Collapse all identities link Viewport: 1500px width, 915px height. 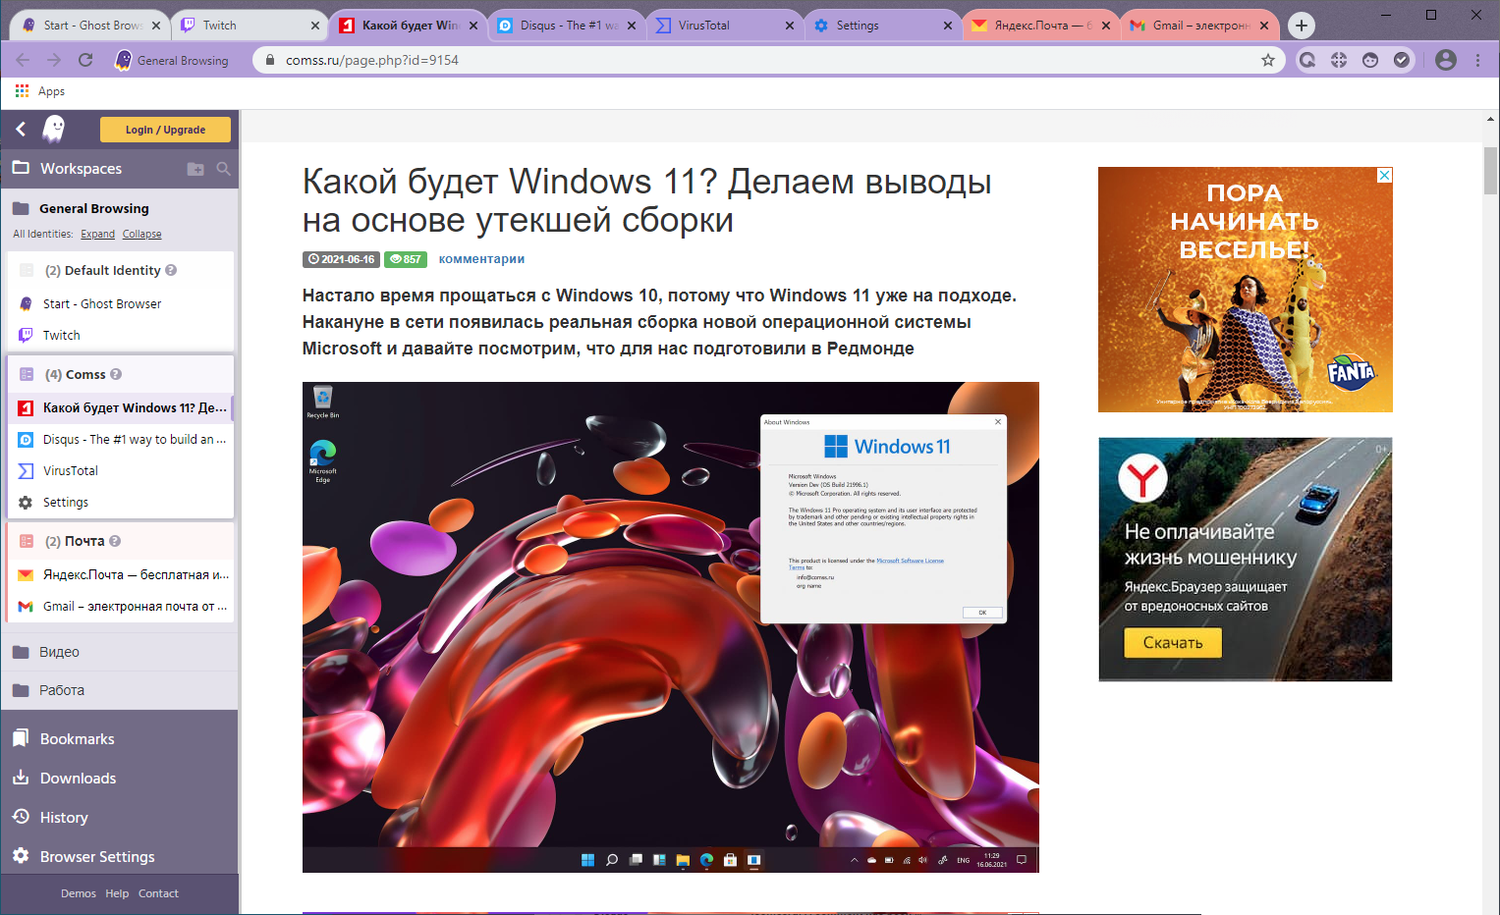(x=142, y=234)
